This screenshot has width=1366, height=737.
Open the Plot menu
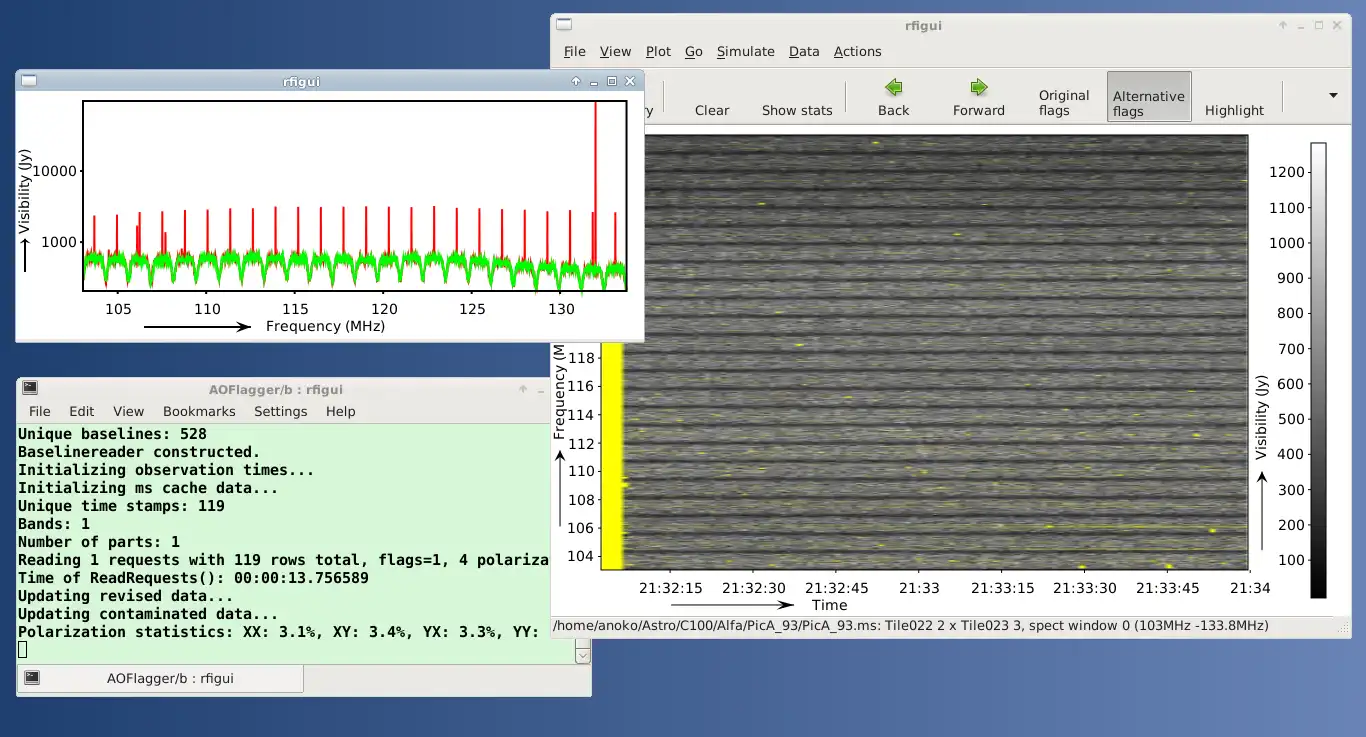[x=658, y=52]
